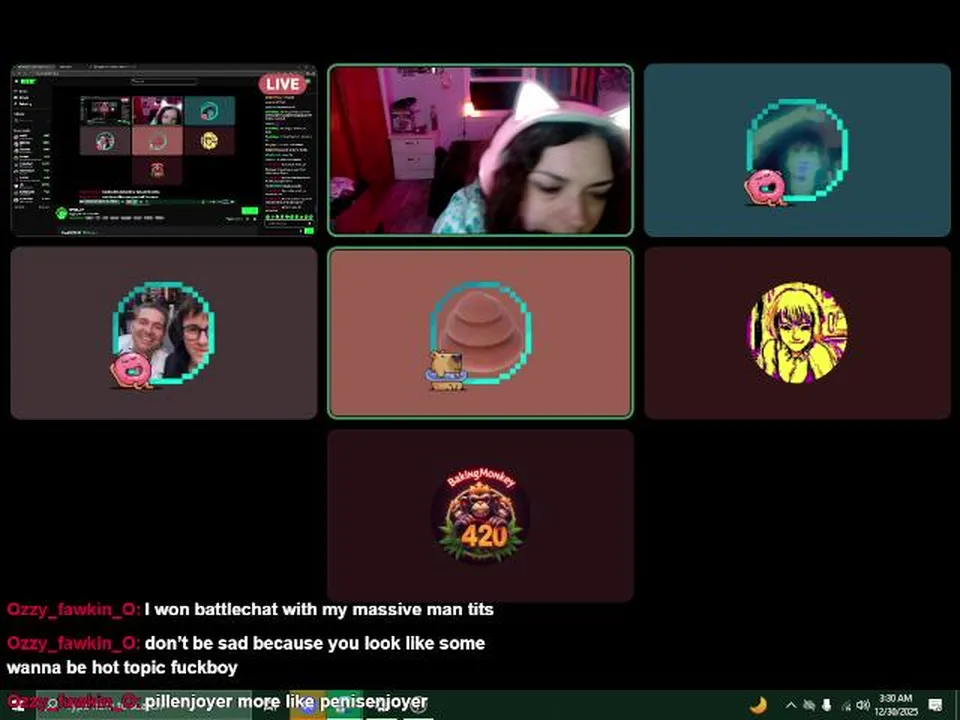
Task: Click the donut badge on the teal tile avatar
Action: [x=765, y=187]
